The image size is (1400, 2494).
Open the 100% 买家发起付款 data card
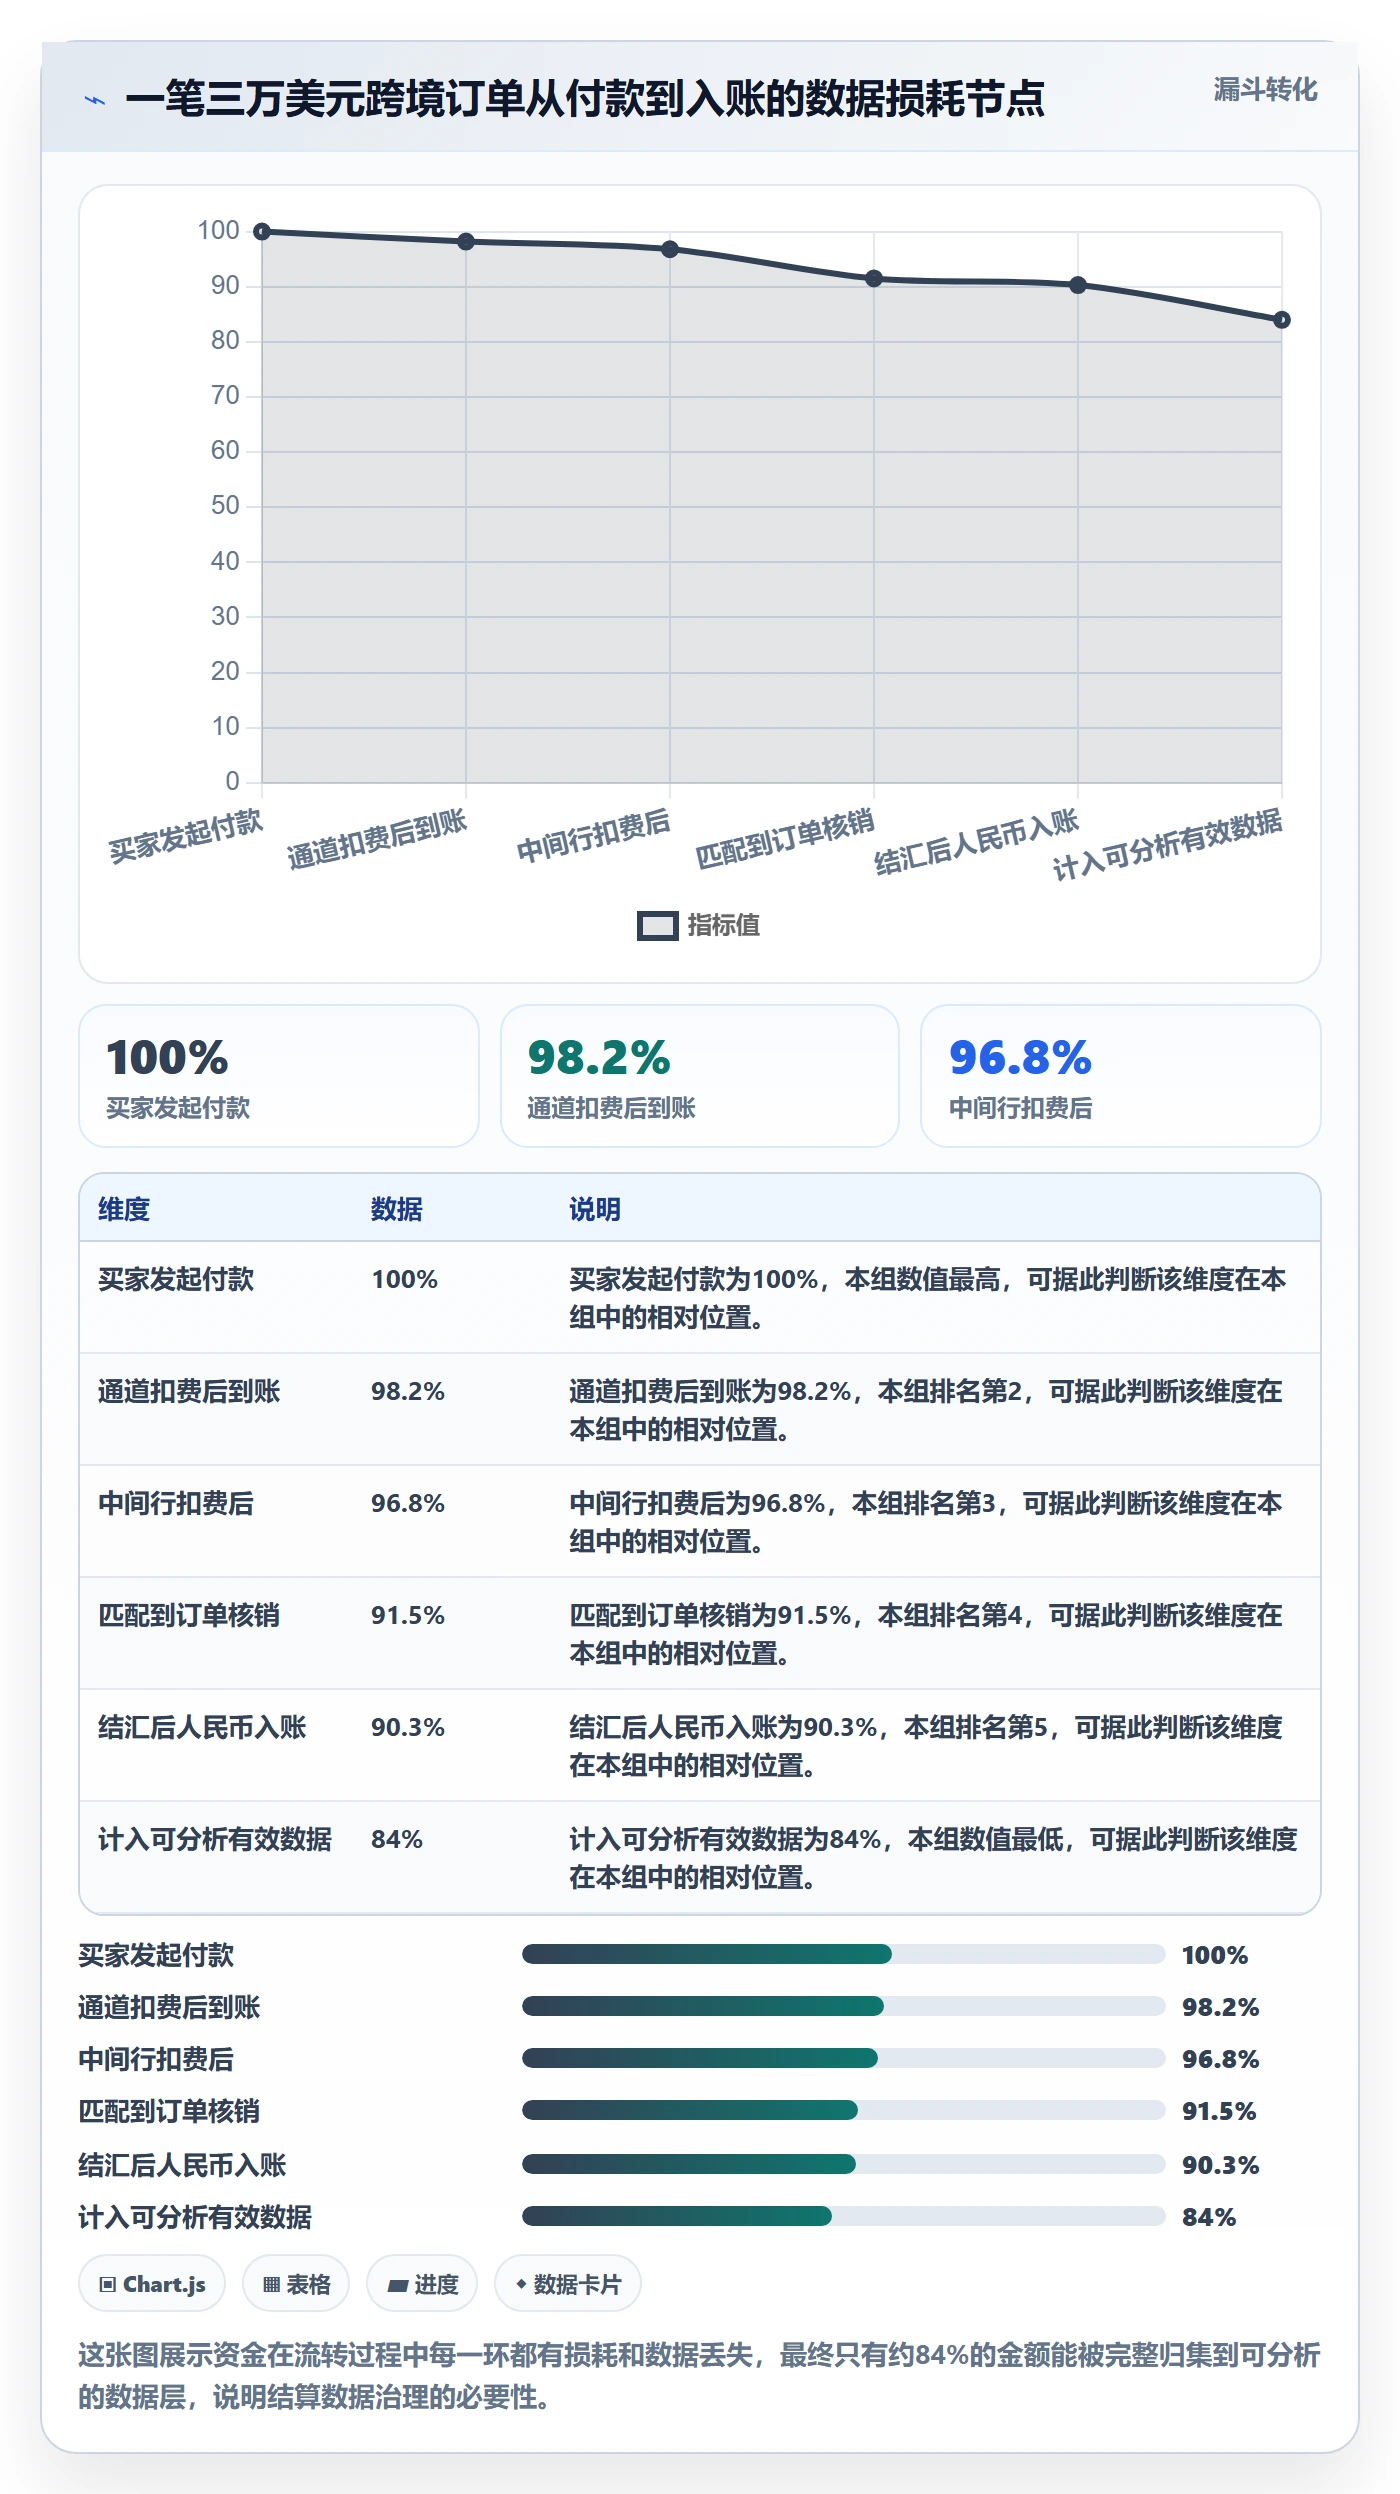point(279,1076)
